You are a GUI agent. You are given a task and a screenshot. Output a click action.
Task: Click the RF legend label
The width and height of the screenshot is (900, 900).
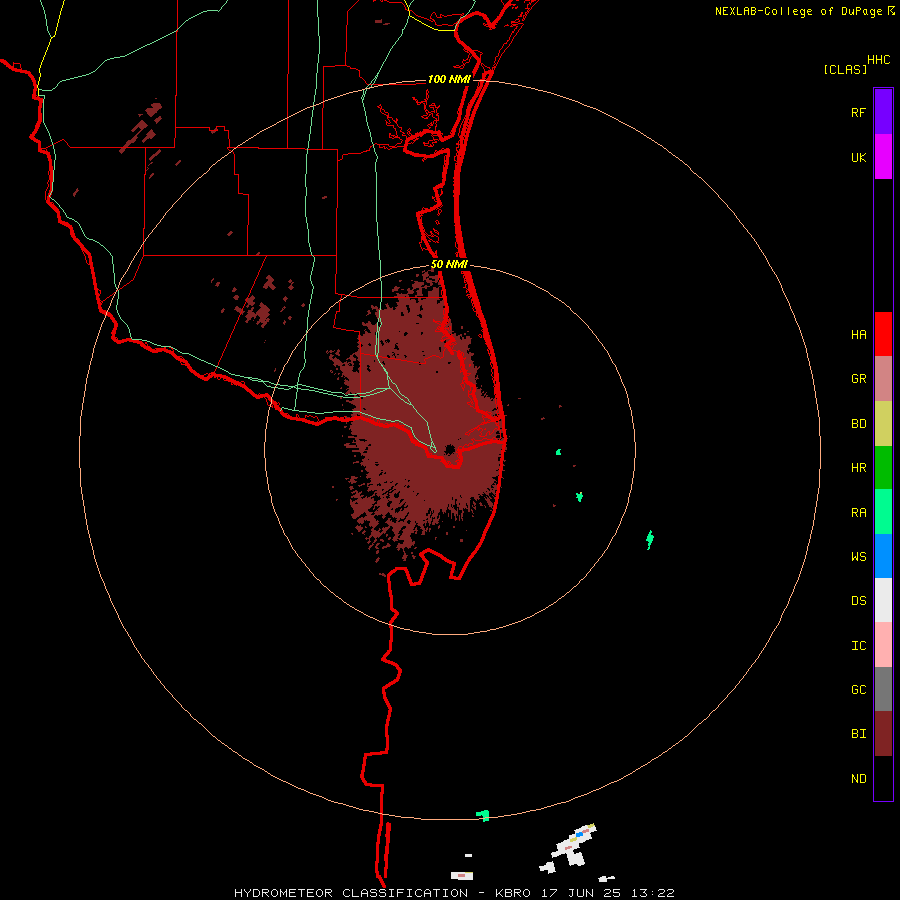(858, 113)
